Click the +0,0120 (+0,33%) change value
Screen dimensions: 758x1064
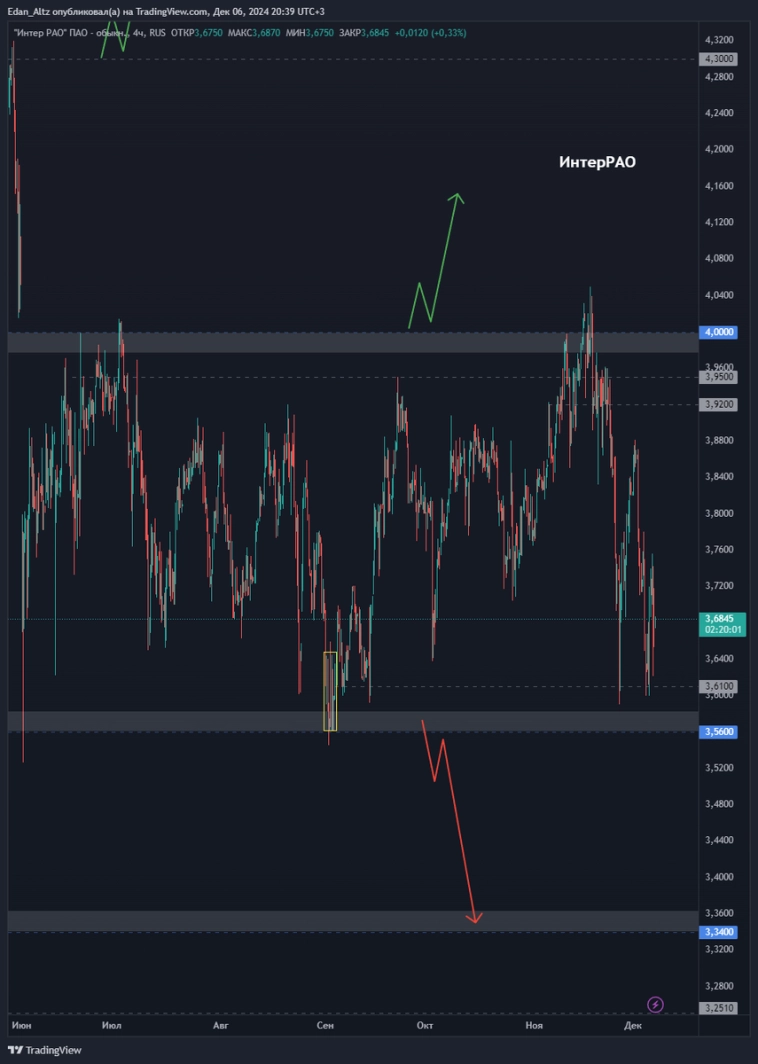coord(431,33)
